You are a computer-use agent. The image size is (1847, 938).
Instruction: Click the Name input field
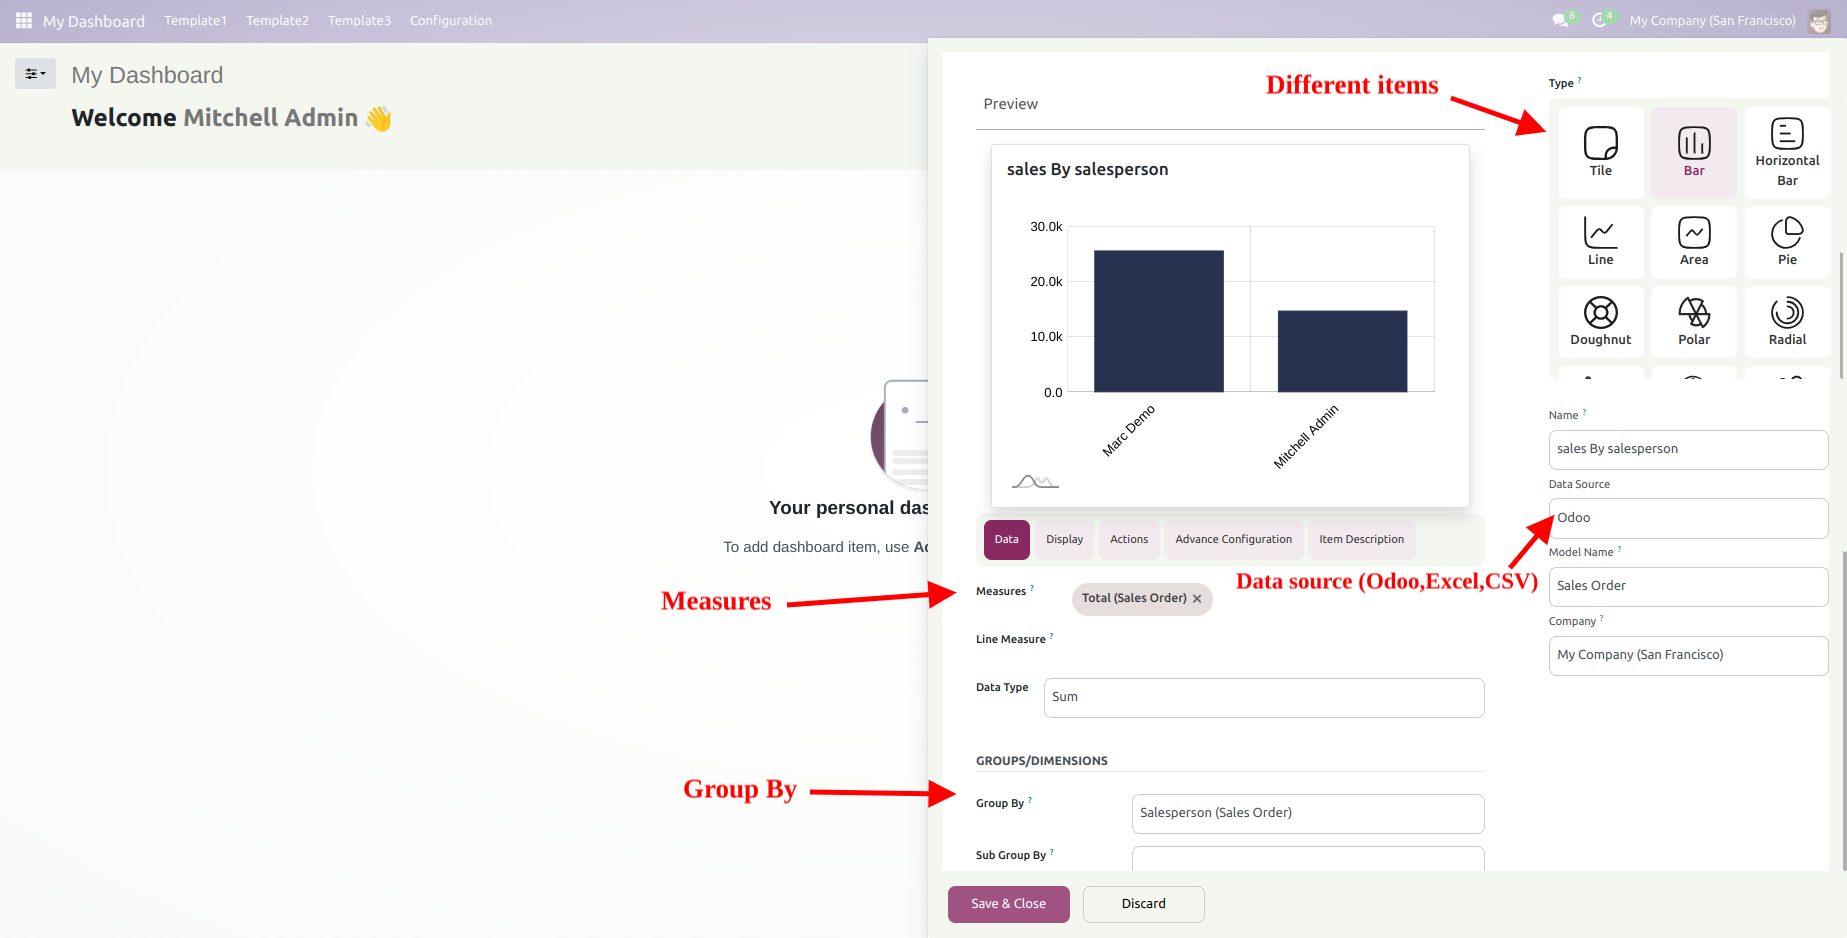pos(1687,449)
